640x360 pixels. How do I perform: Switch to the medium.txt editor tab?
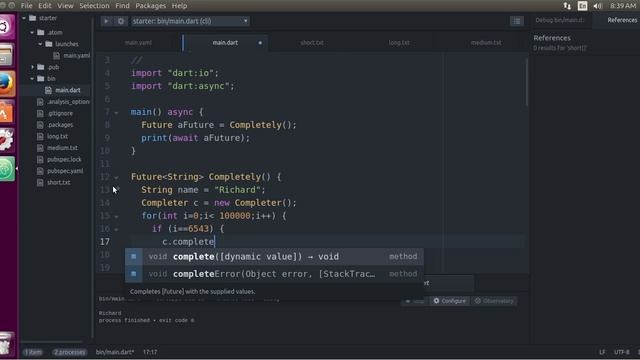coord(486,43)
